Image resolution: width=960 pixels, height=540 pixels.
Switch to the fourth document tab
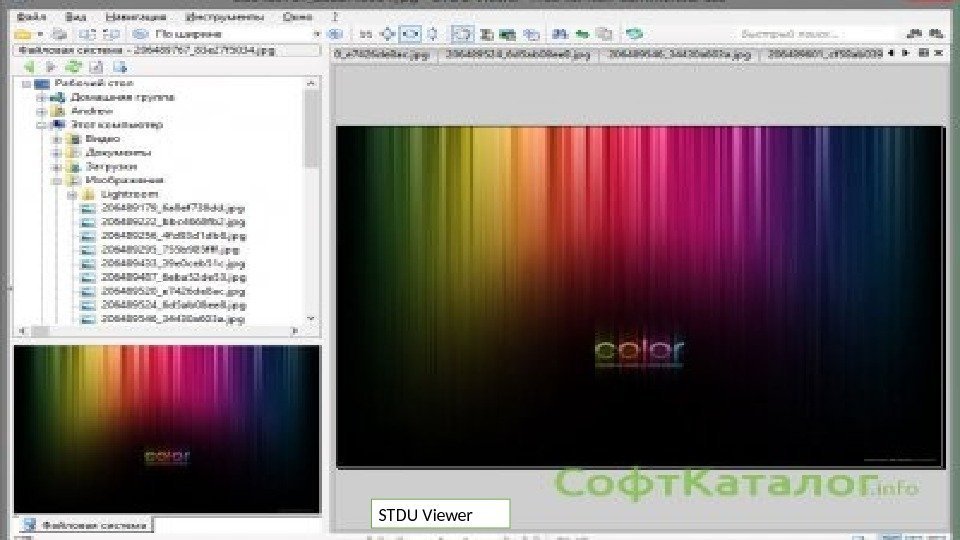click(825, 54)
